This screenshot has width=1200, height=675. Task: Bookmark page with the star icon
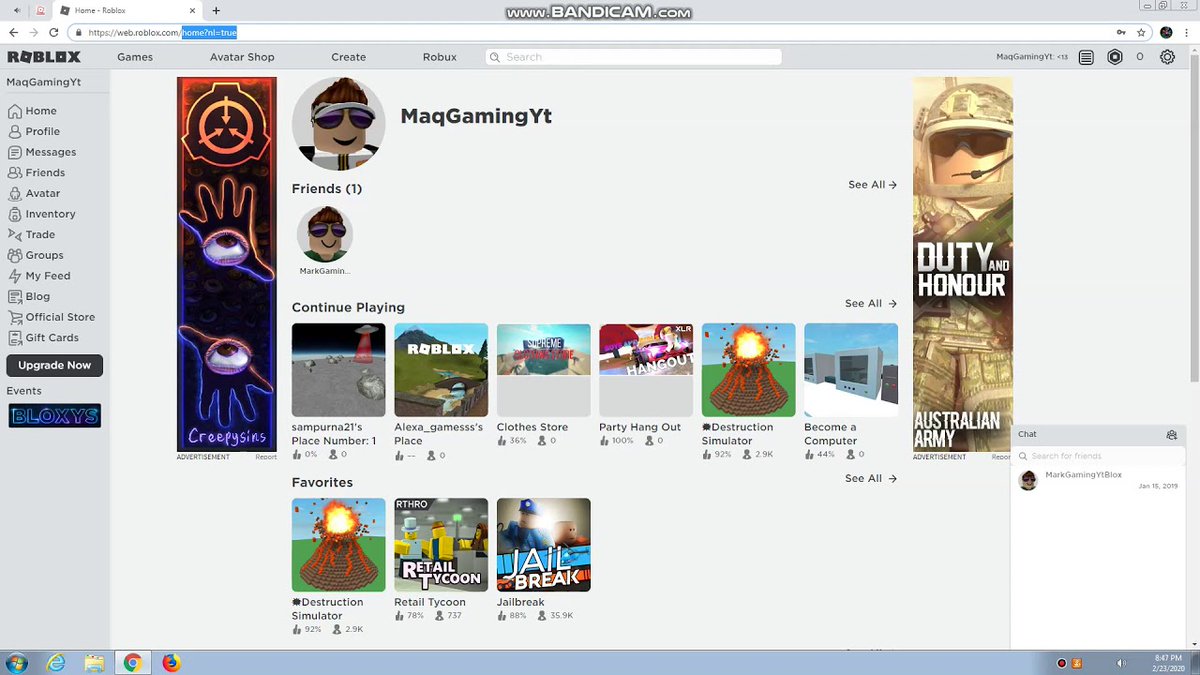coord(1141,32)
